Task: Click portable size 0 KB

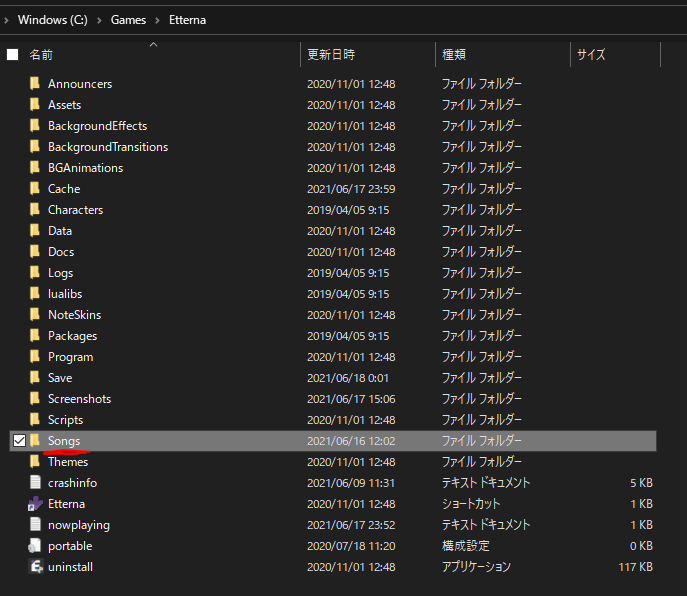Action: tap(641, 546)
